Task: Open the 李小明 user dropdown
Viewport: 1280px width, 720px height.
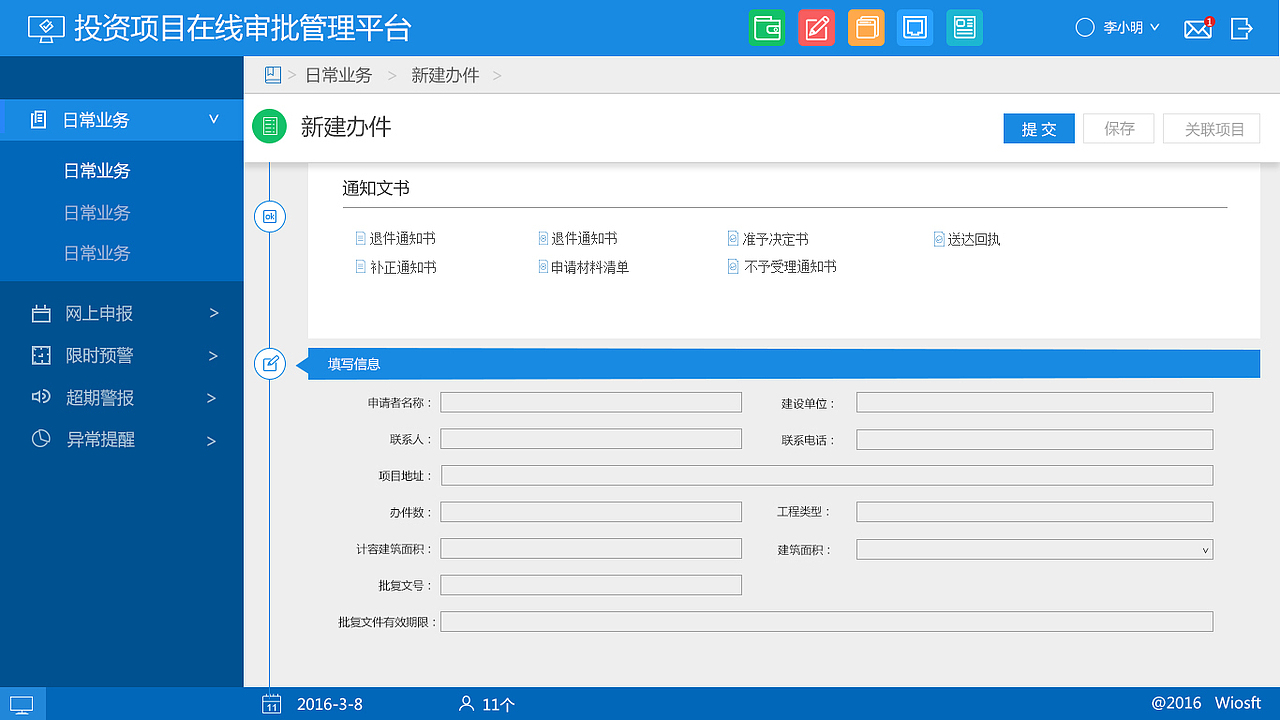Action: point(1131,28)
